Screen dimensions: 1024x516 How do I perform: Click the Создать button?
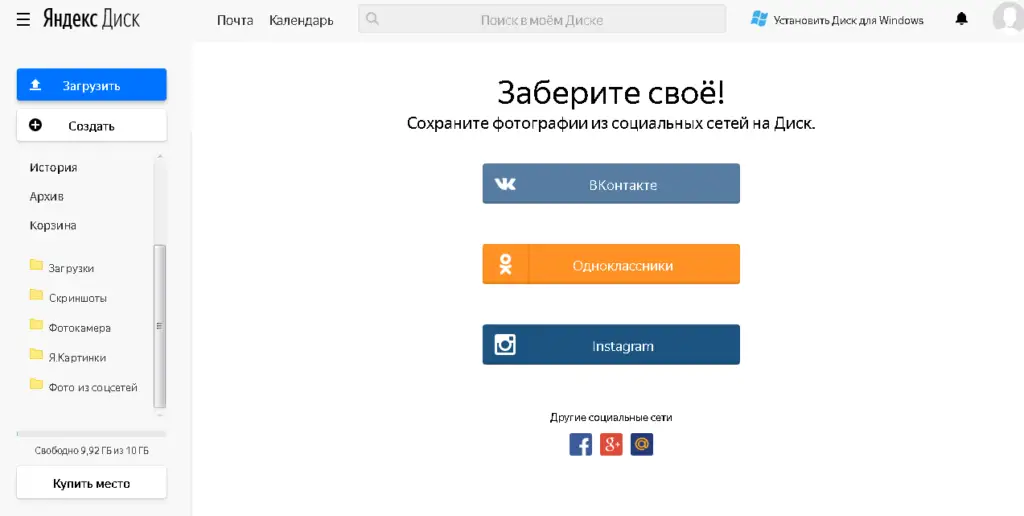(x=91, y=125)
